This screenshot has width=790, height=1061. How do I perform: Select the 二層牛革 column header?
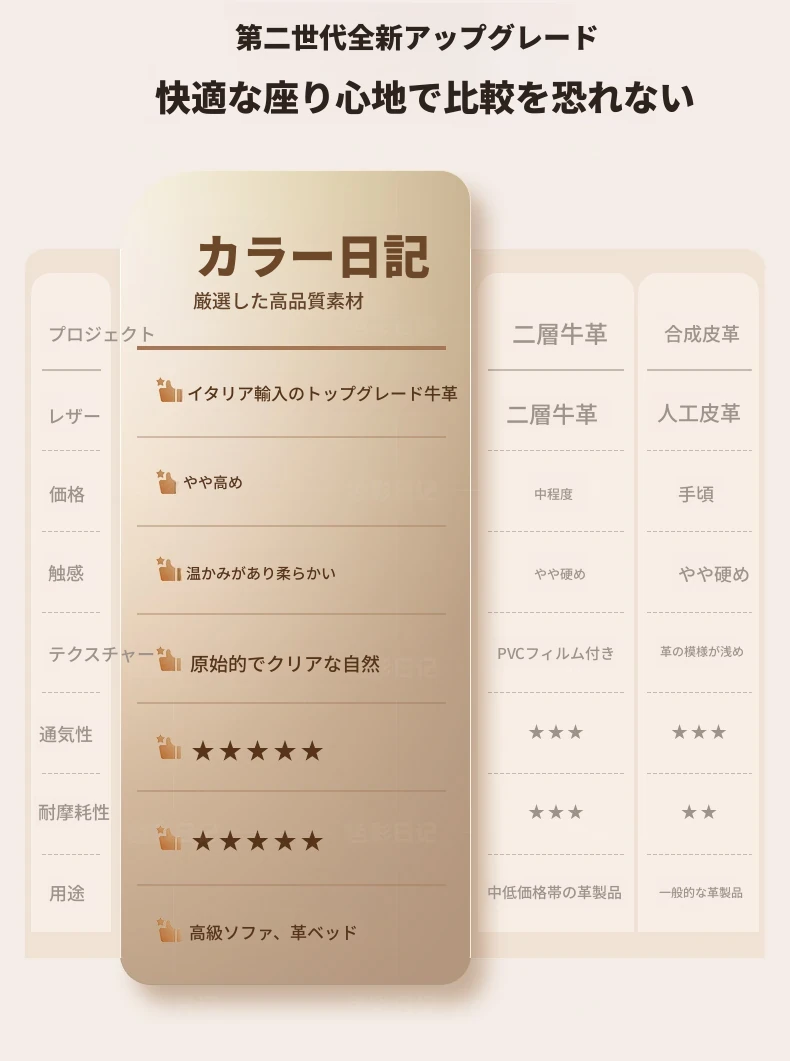(x=559, y=334)
